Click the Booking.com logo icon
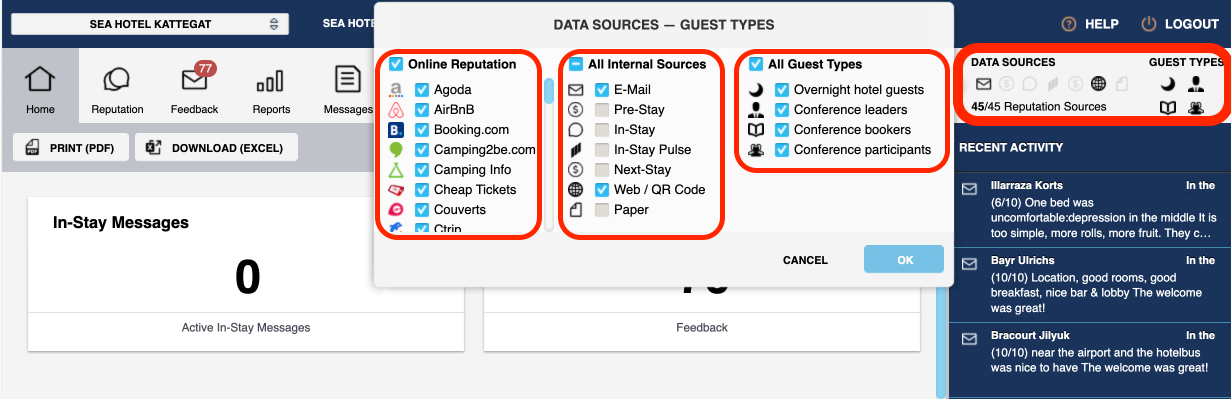Image resolution: width=1231 pixels, height=399 pixels. (396, 130)
